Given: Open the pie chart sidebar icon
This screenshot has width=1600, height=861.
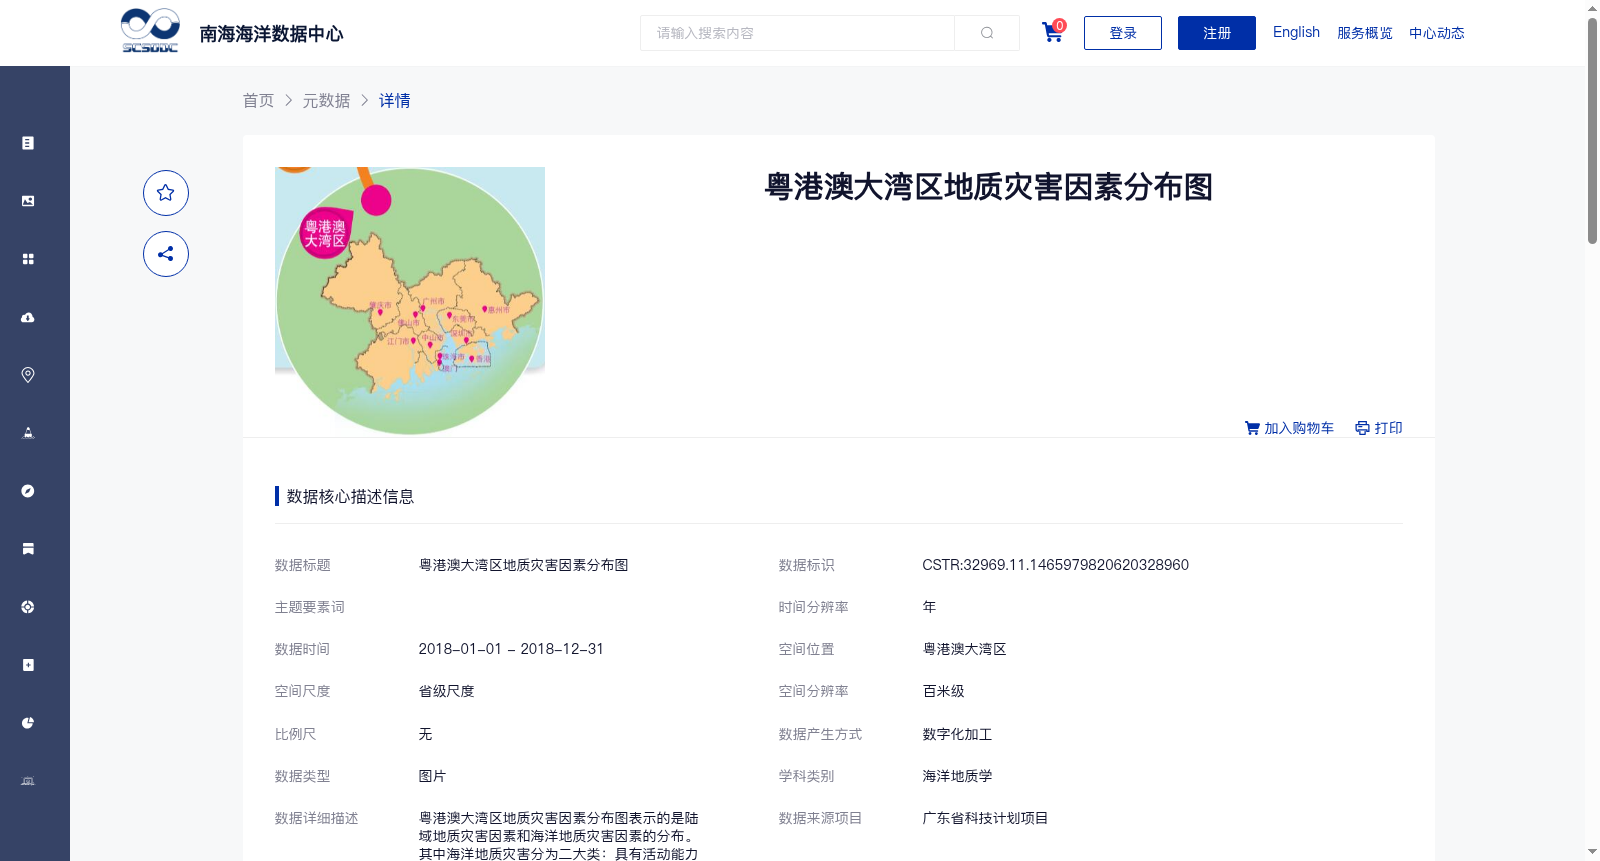Looking at the screenshot, I should click(x=28, y=723).
